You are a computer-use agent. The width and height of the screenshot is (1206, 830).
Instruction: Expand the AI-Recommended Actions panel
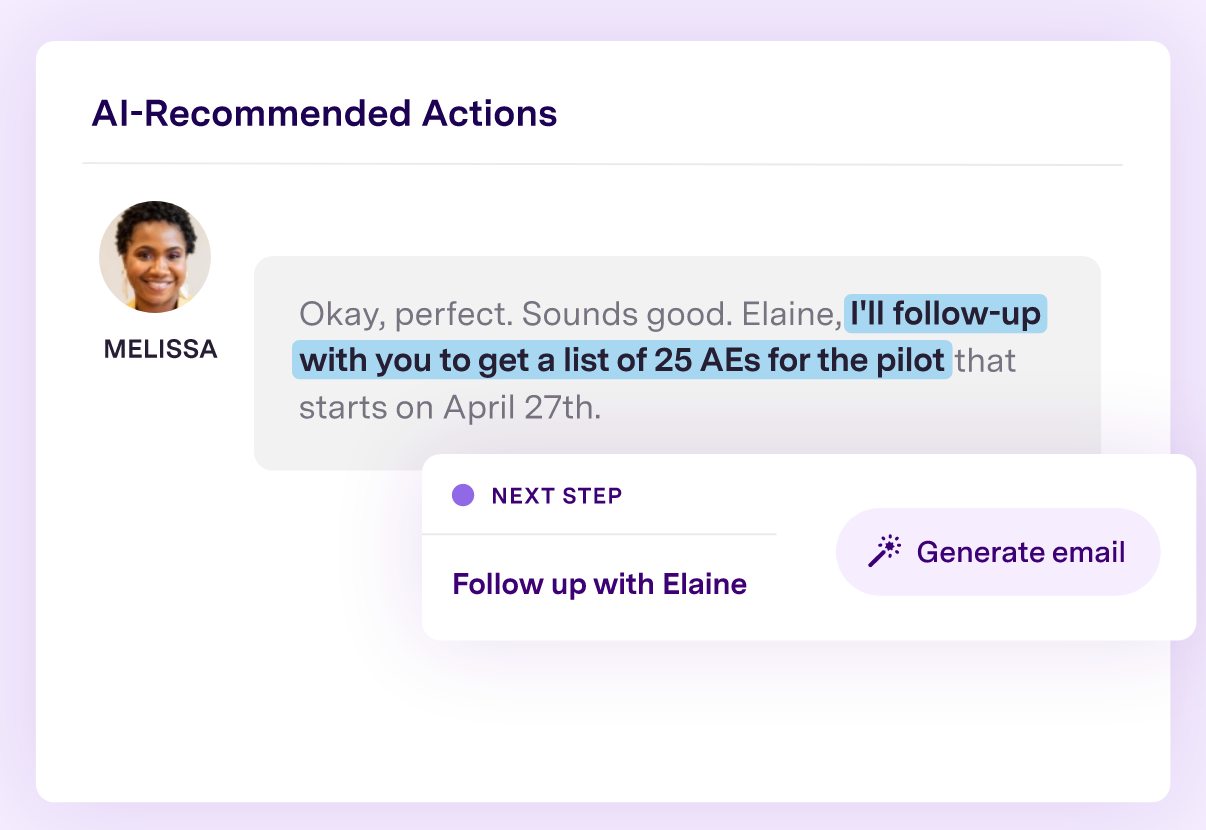click(x=325, y=113)
